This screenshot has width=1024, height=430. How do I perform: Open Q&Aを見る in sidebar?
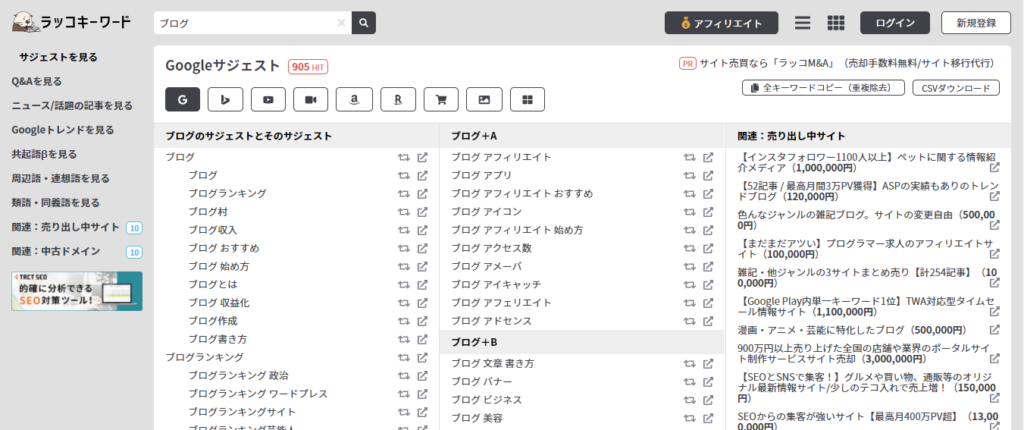(x=37, y=82)
